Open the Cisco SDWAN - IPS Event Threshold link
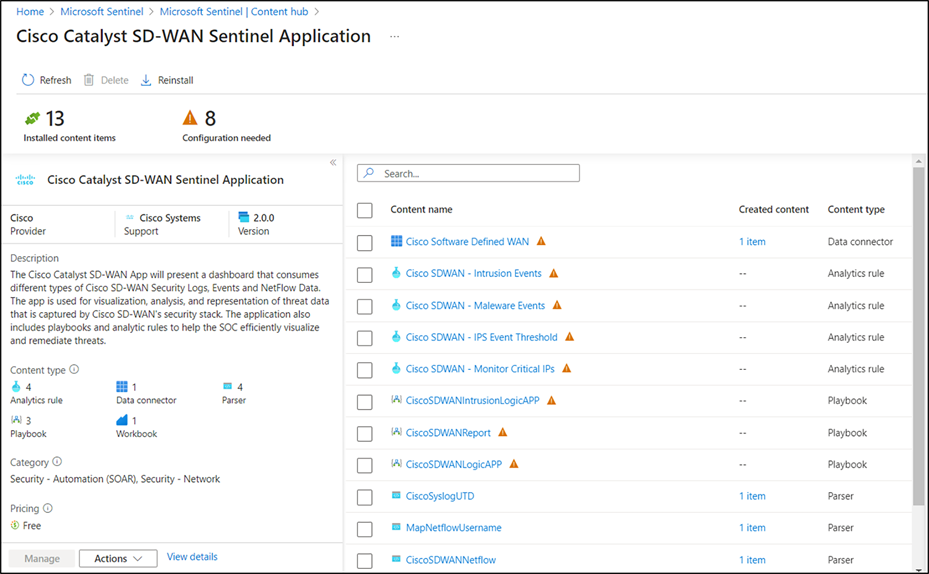 point(482,336)
